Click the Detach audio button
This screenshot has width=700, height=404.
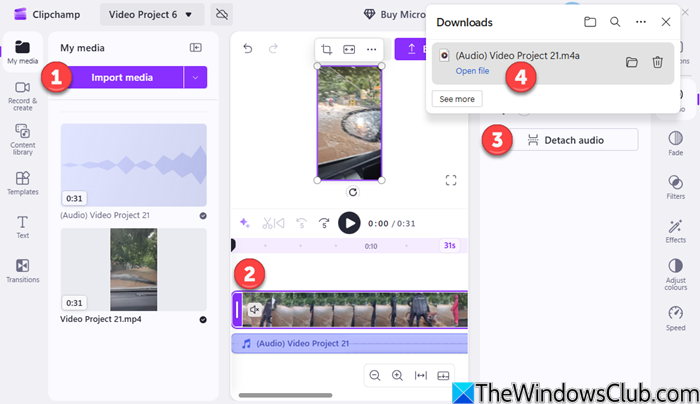565,140
